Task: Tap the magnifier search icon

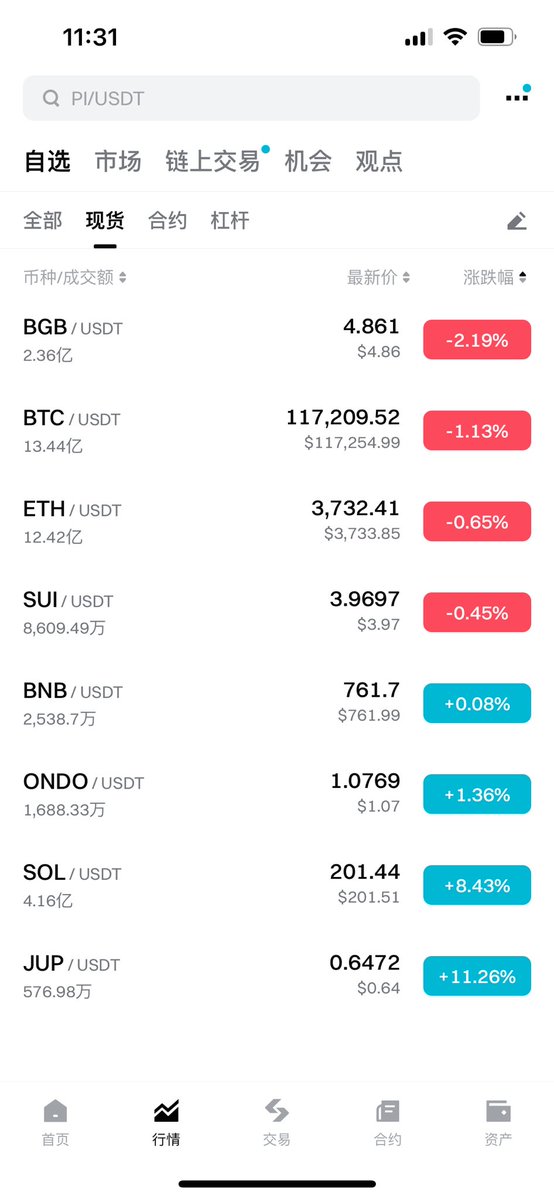Action: click(x=51, y=98)
